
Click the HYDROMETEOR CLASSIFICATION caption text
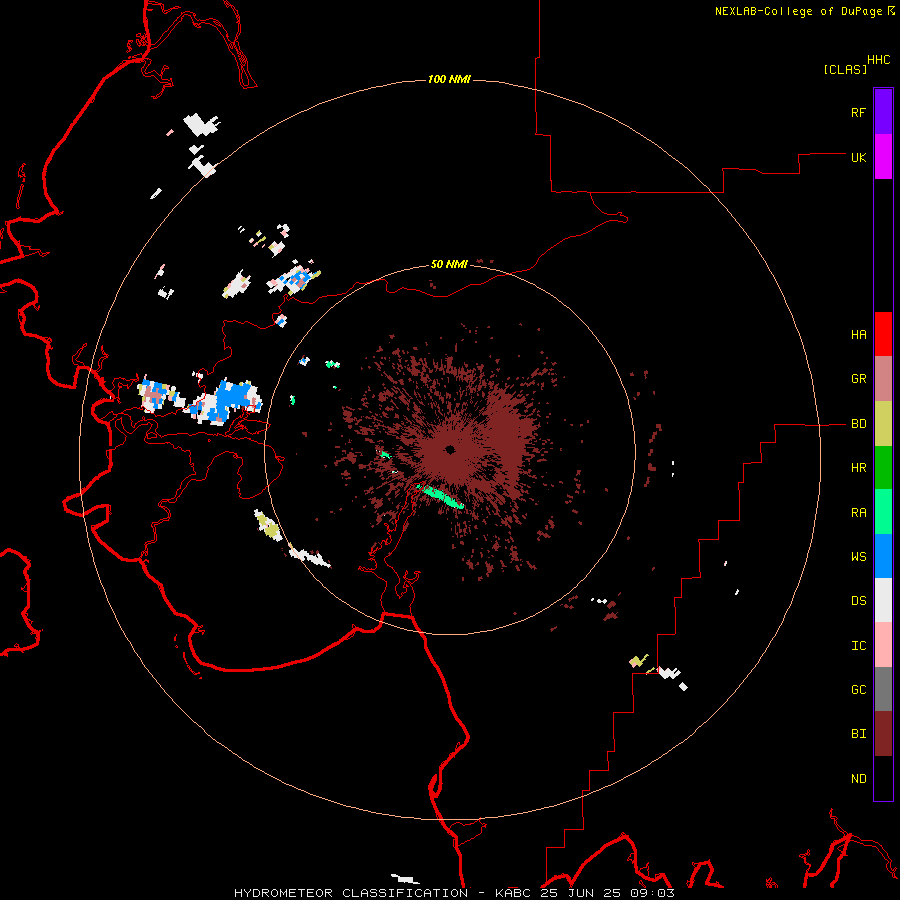pyautogui.click(x=351, y=893)
